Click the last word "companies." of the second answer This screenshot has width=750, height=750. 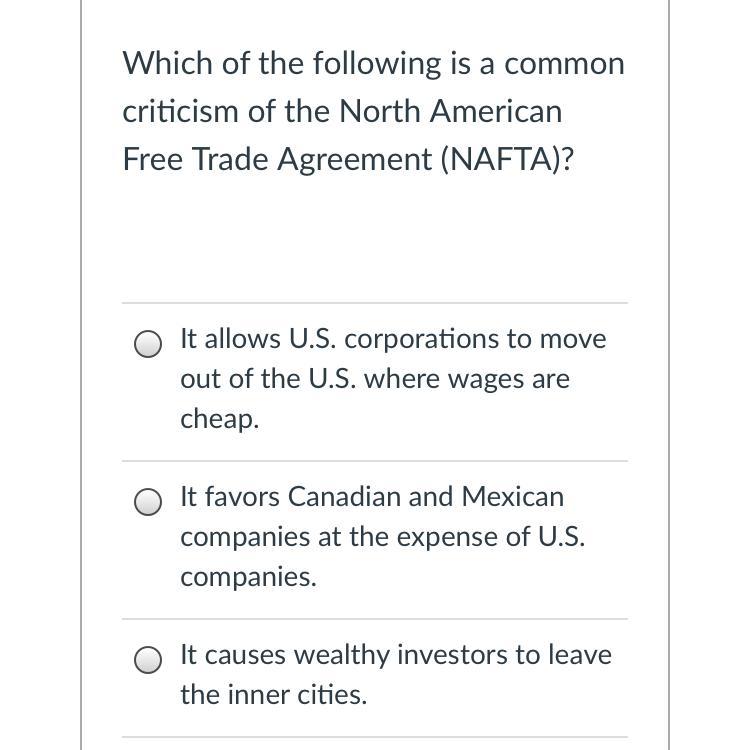coord(248,577)
